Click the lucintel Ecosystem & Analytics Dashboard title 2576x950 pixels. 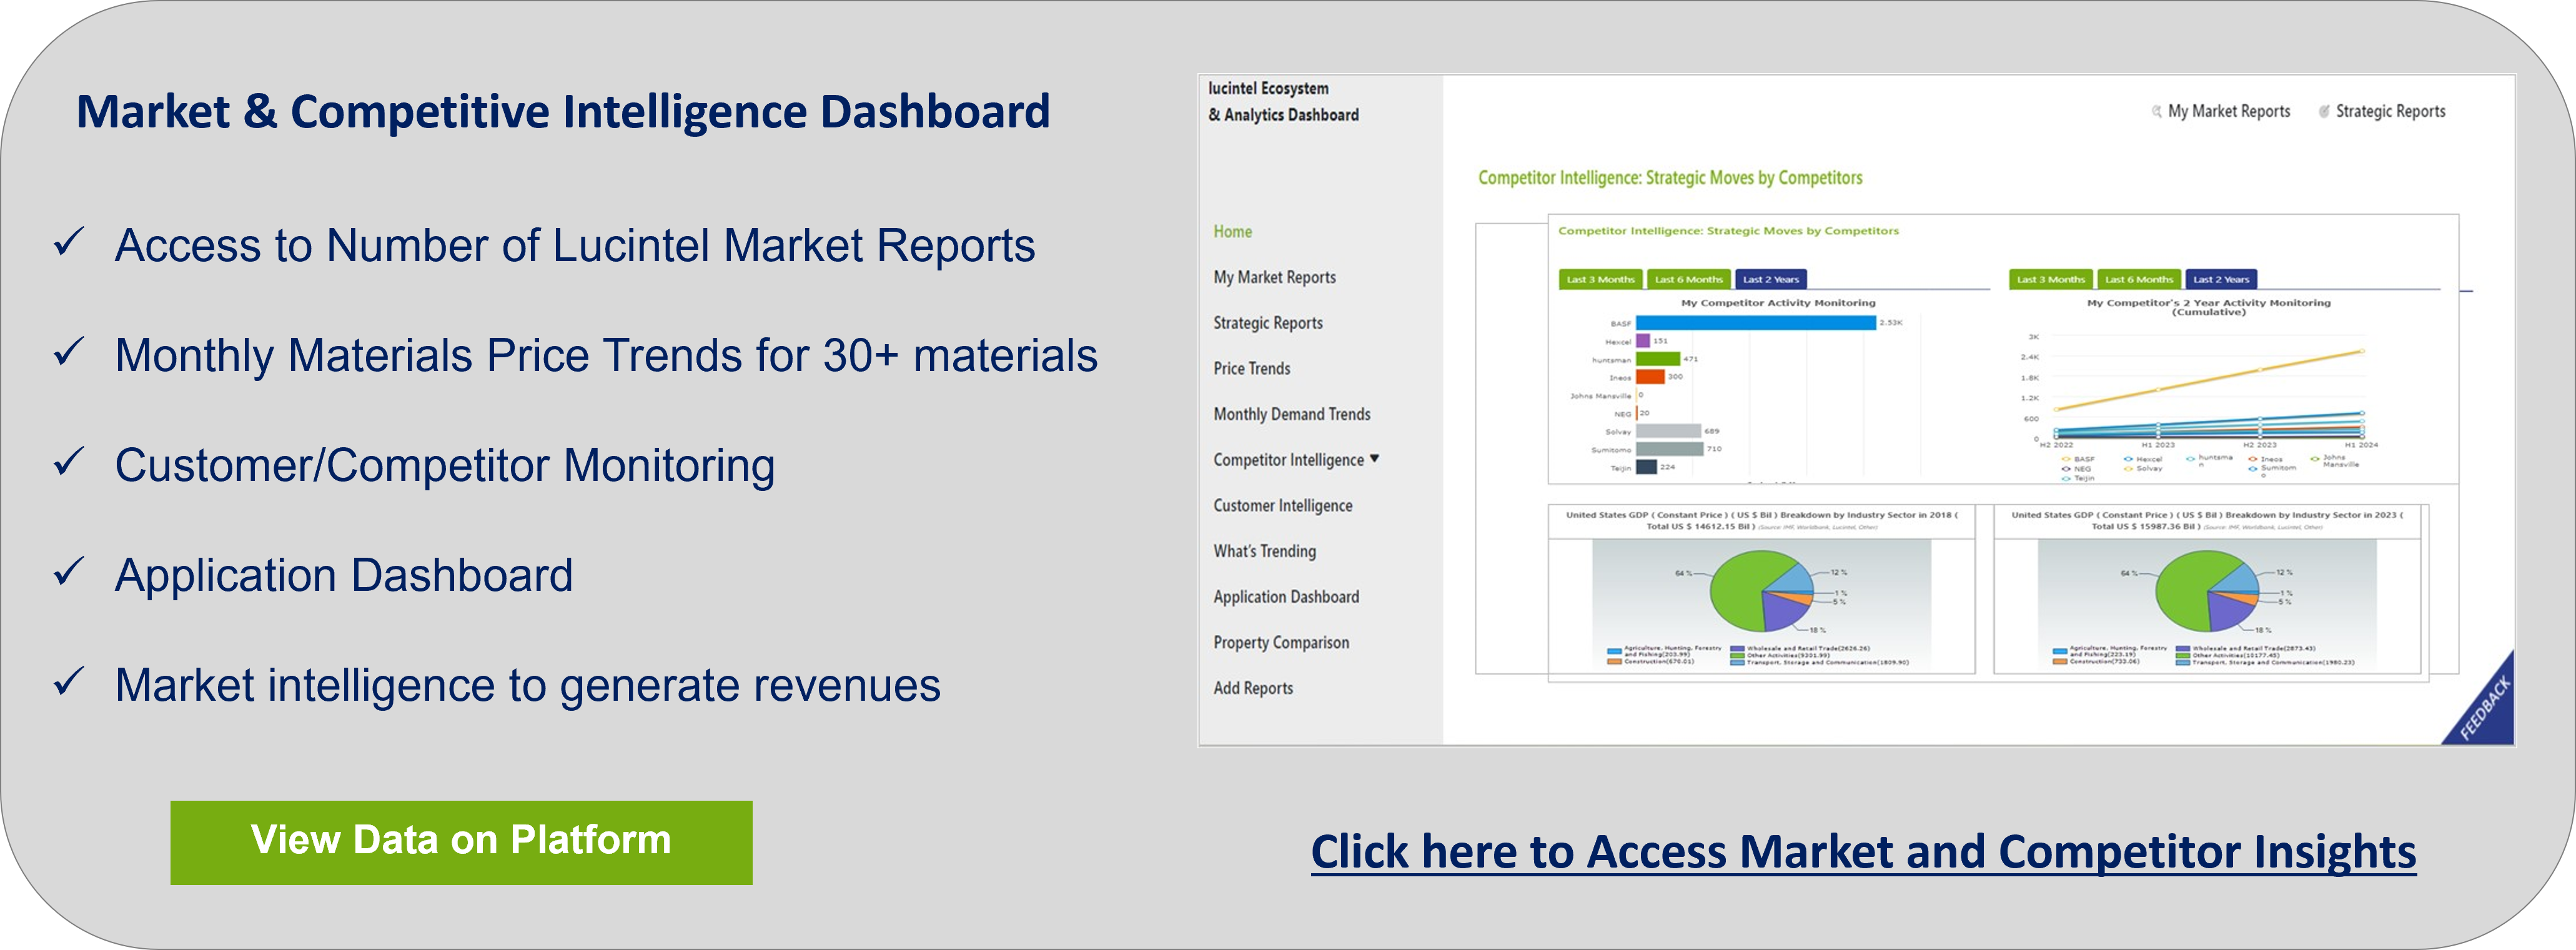[x=1283, y=101]
